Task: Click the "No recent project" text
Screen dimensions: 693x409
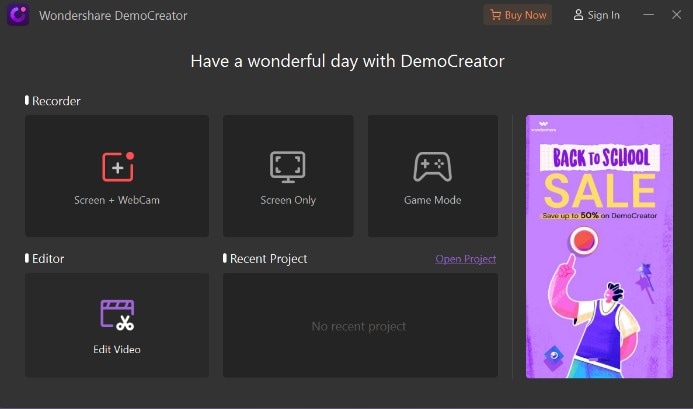Action: [x=359, y=326]
